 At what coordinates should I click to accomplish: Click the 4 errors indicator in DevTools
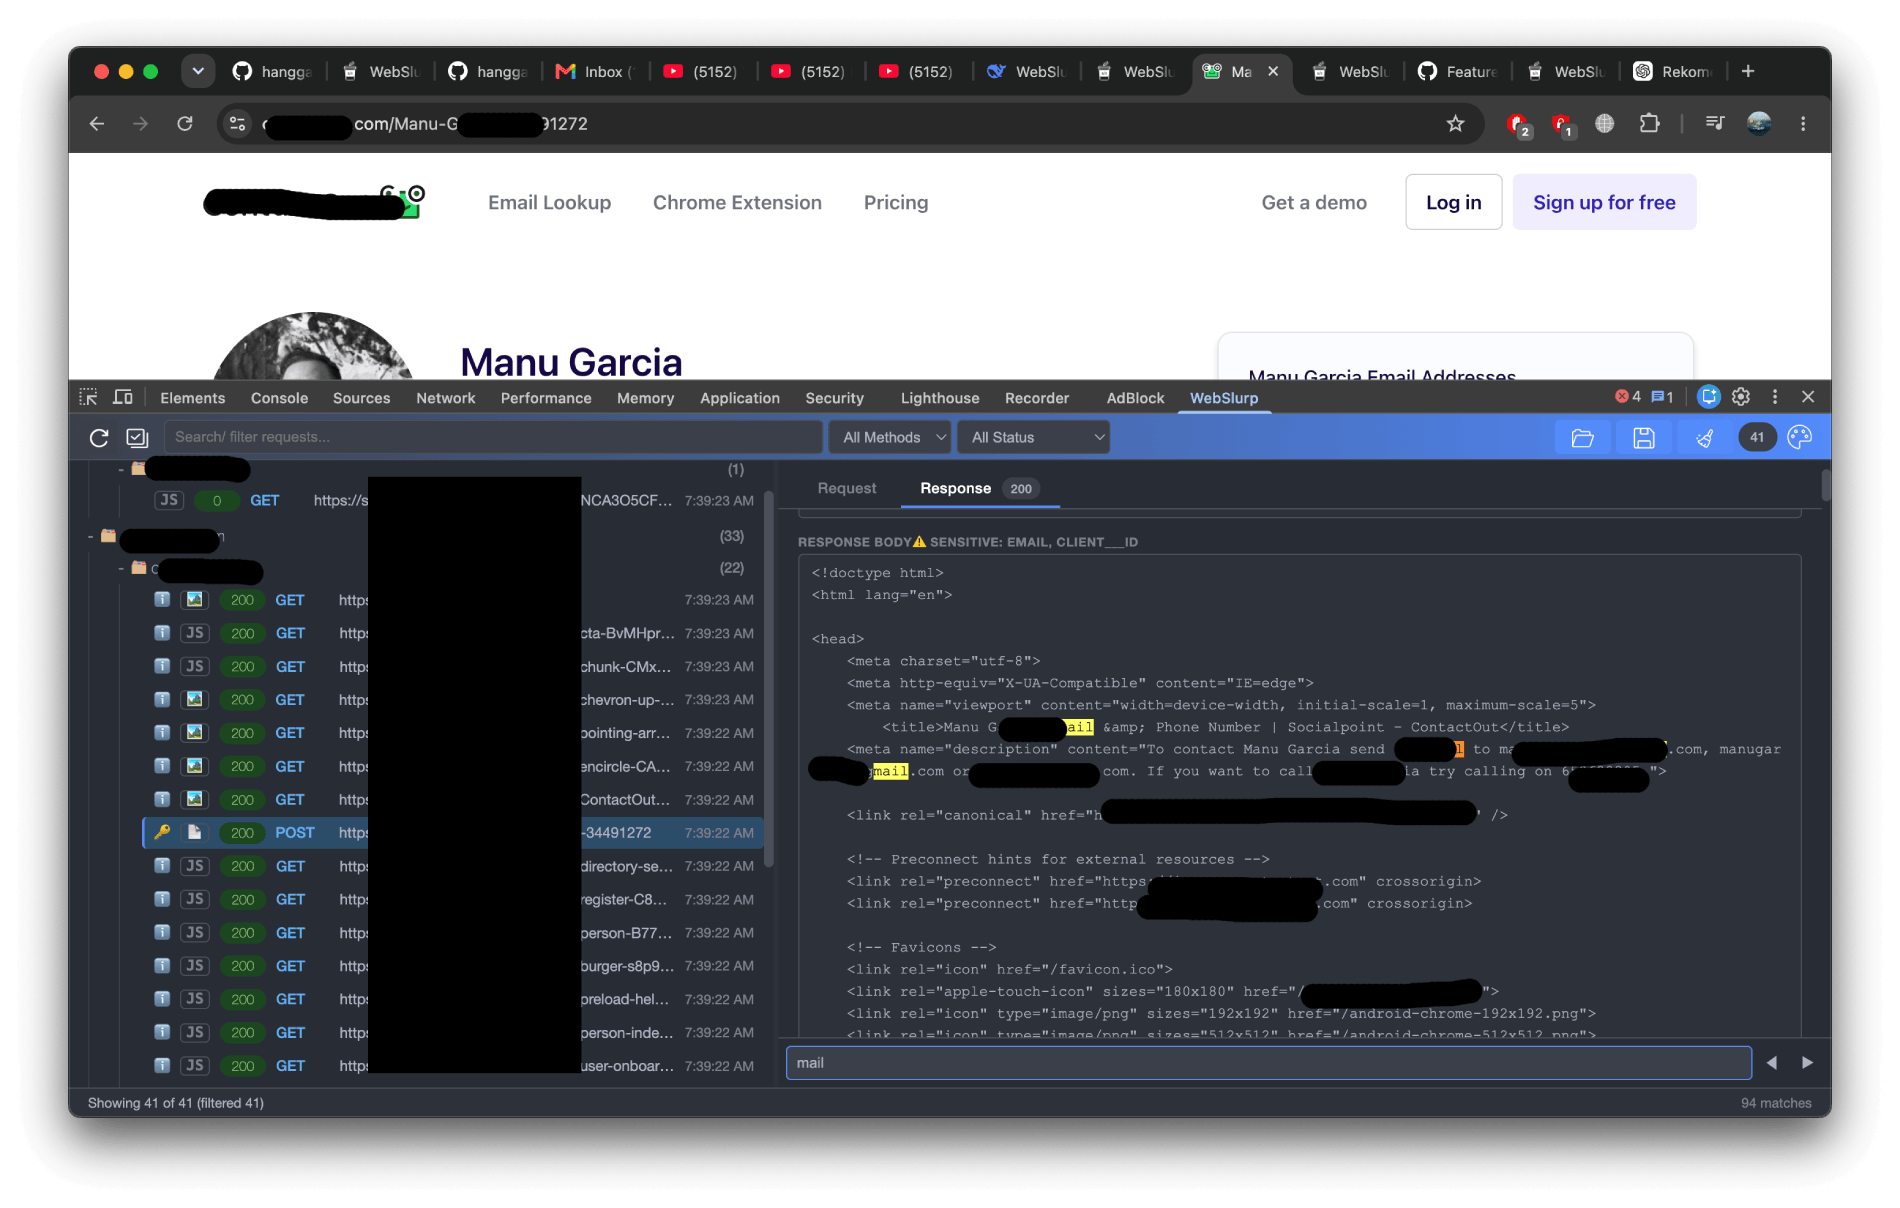[1628, 397]
